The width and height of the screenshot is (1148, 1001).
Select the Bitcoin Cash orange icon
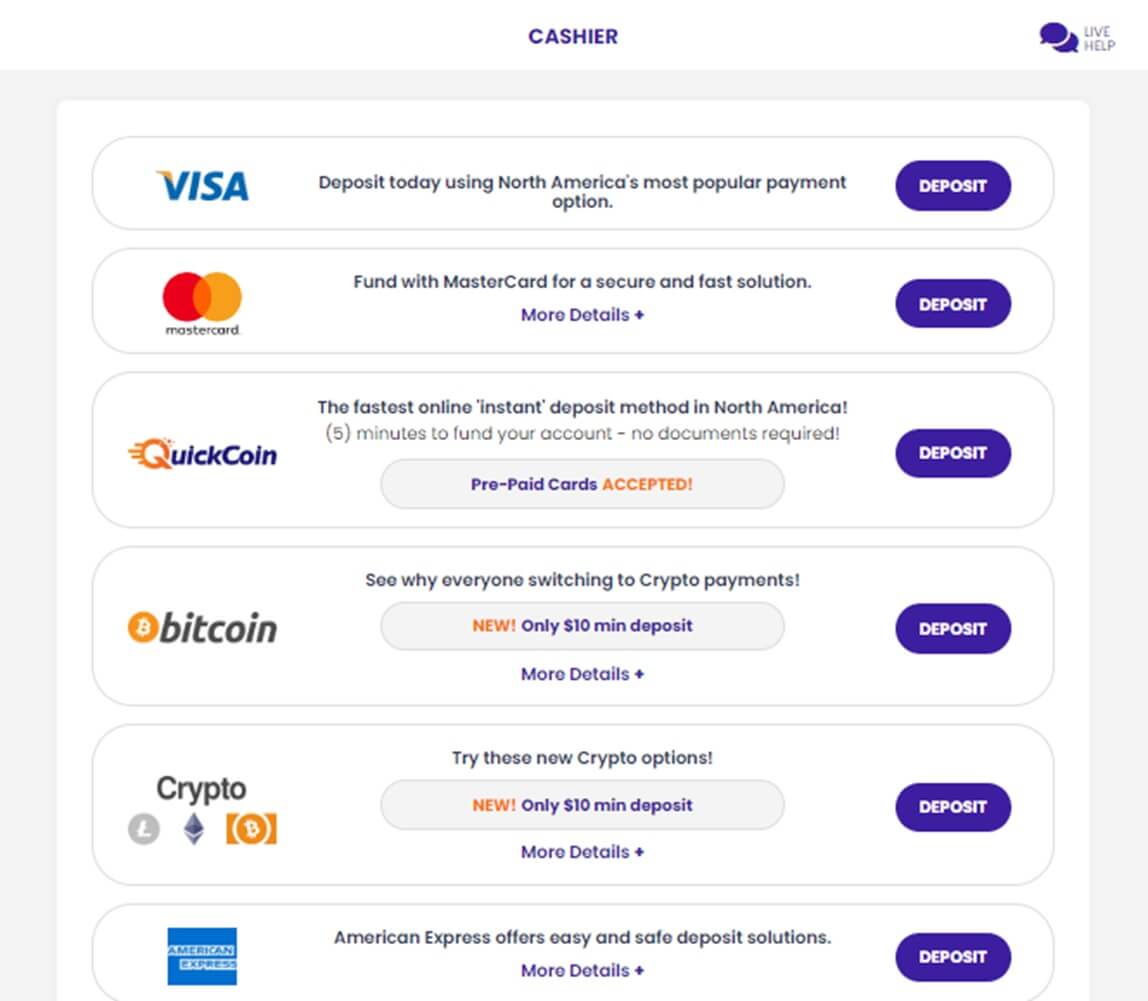[251, 829]
